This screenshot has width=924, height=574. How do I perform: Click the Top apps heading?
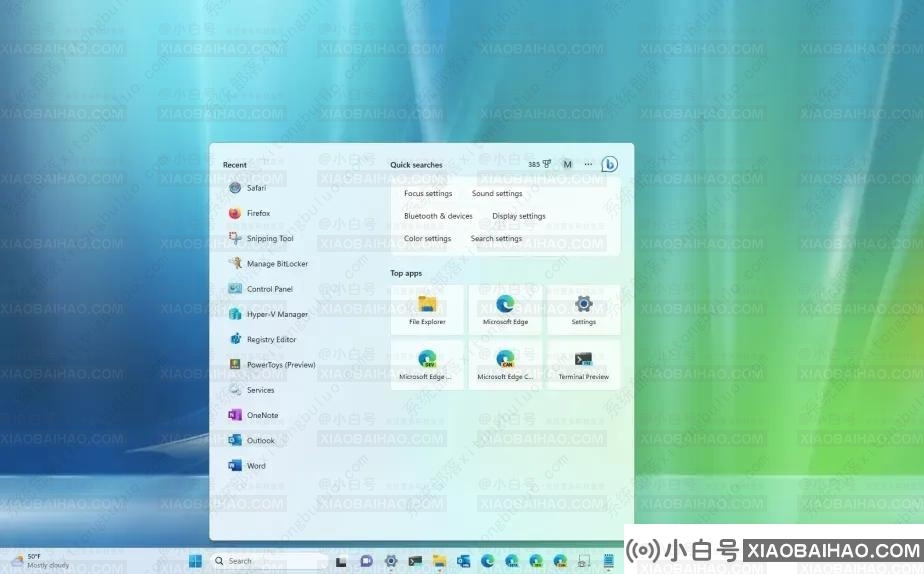[x=406, y=273]
